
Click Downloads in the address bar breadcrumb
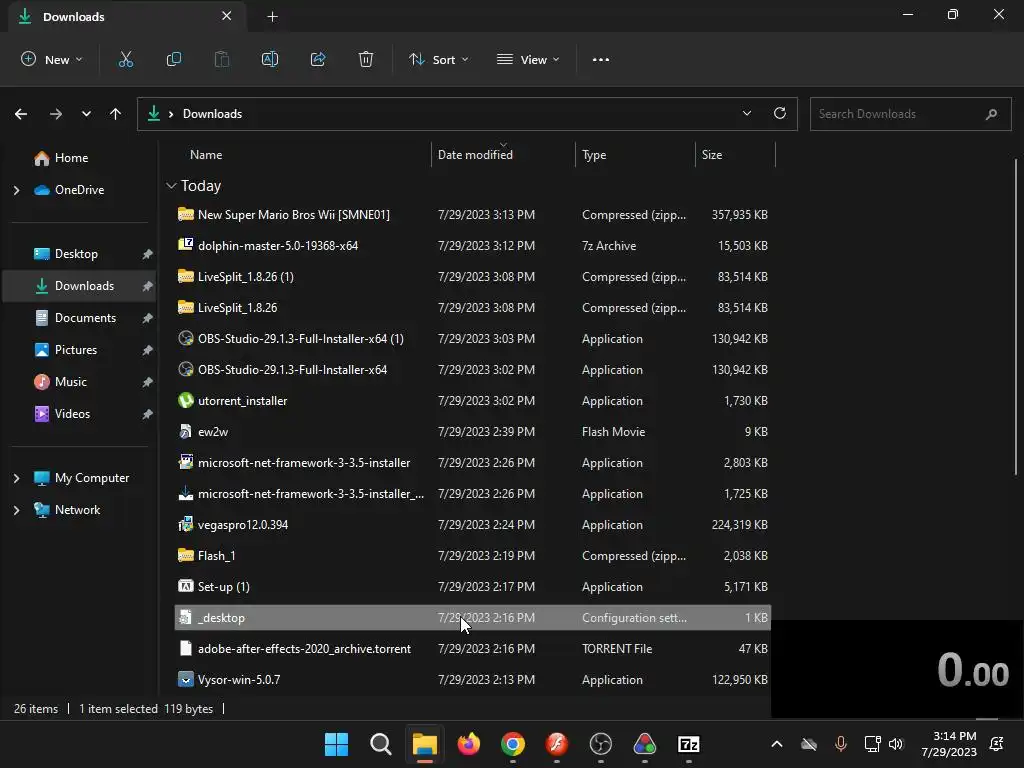click(212, 114)
